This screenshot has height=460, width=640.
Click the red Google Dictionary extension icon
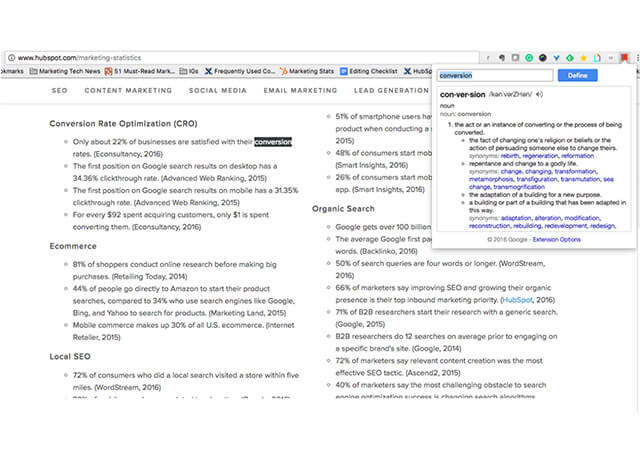click(624, 57)
